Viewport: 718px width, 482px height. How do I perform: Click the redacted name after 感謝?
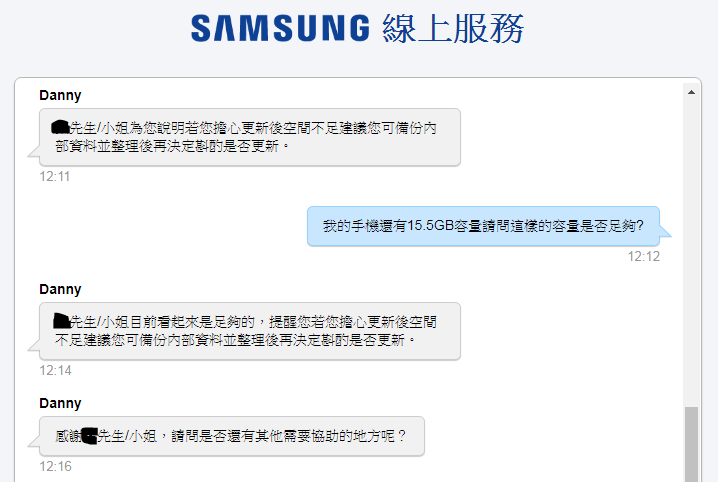click(x=89, y=436)
